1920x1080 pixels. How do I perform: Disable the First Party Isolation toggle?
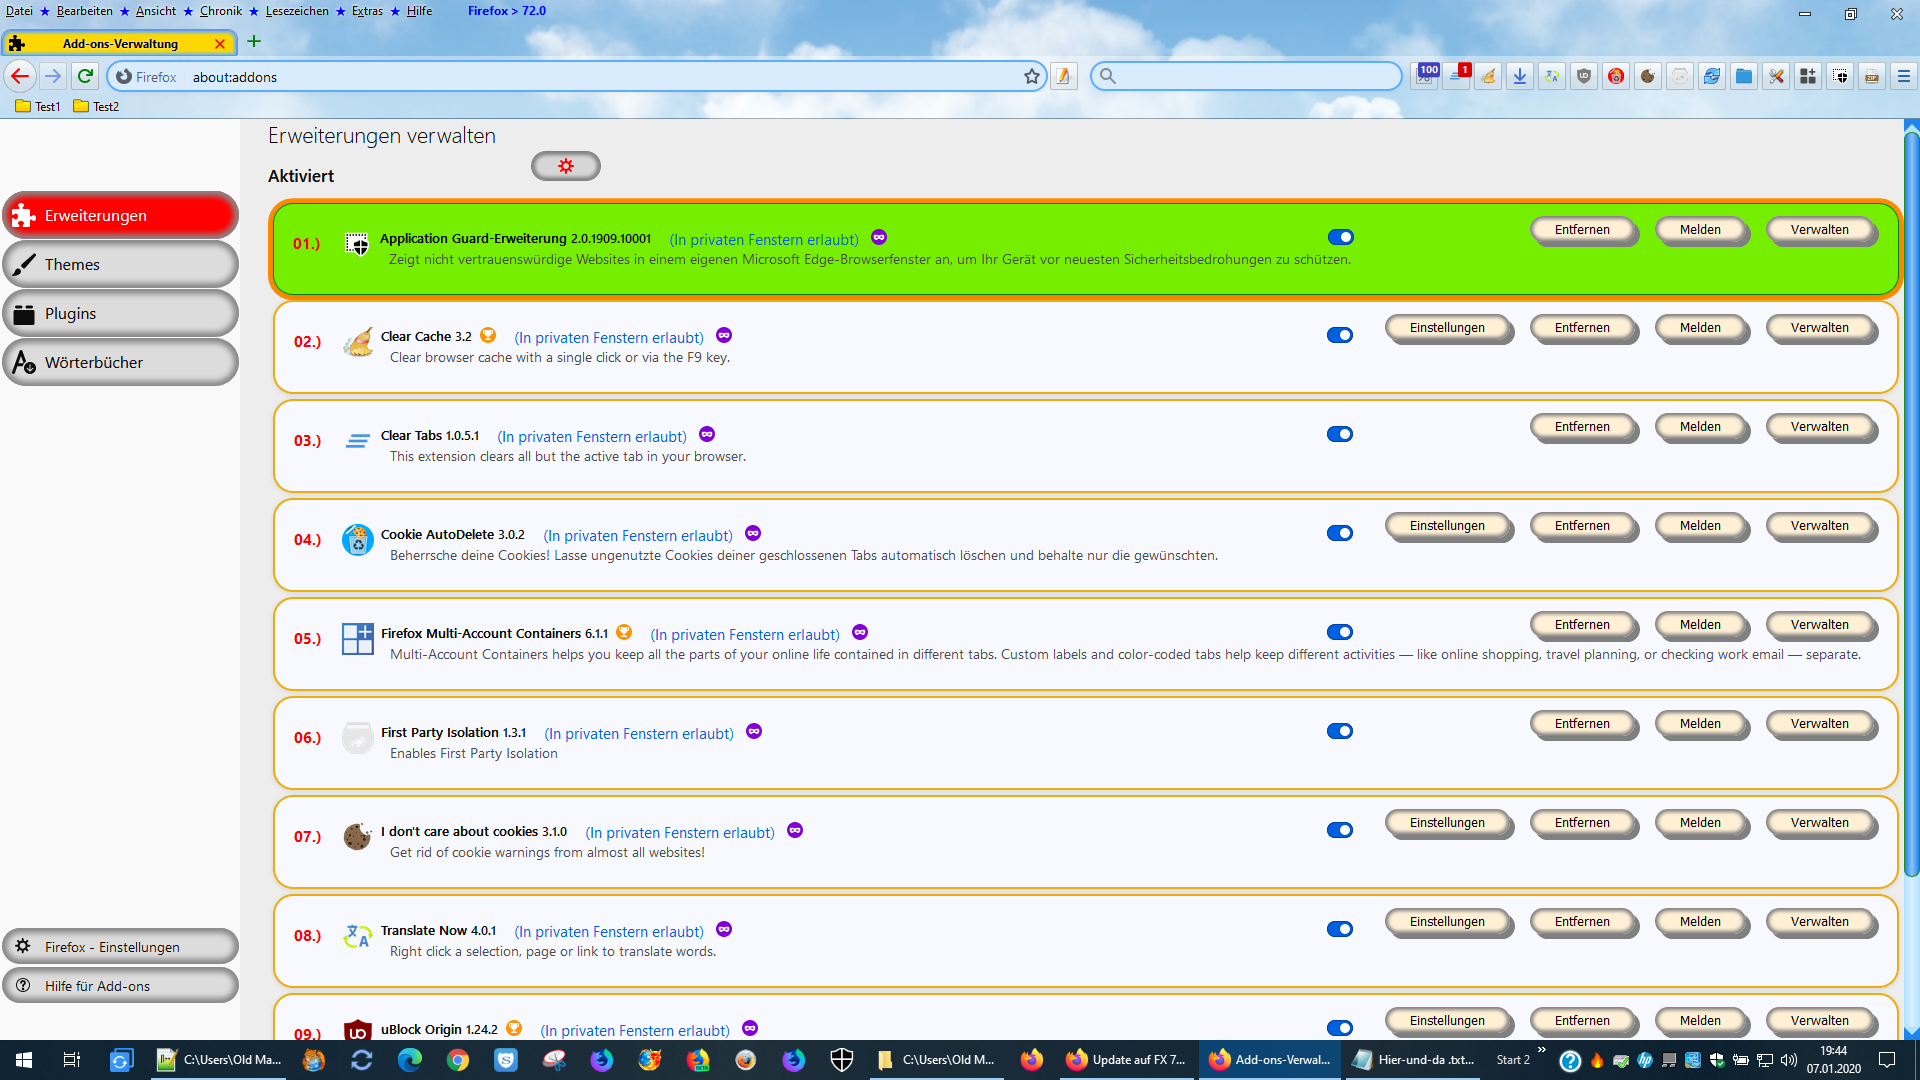(x=1340, y=731)
